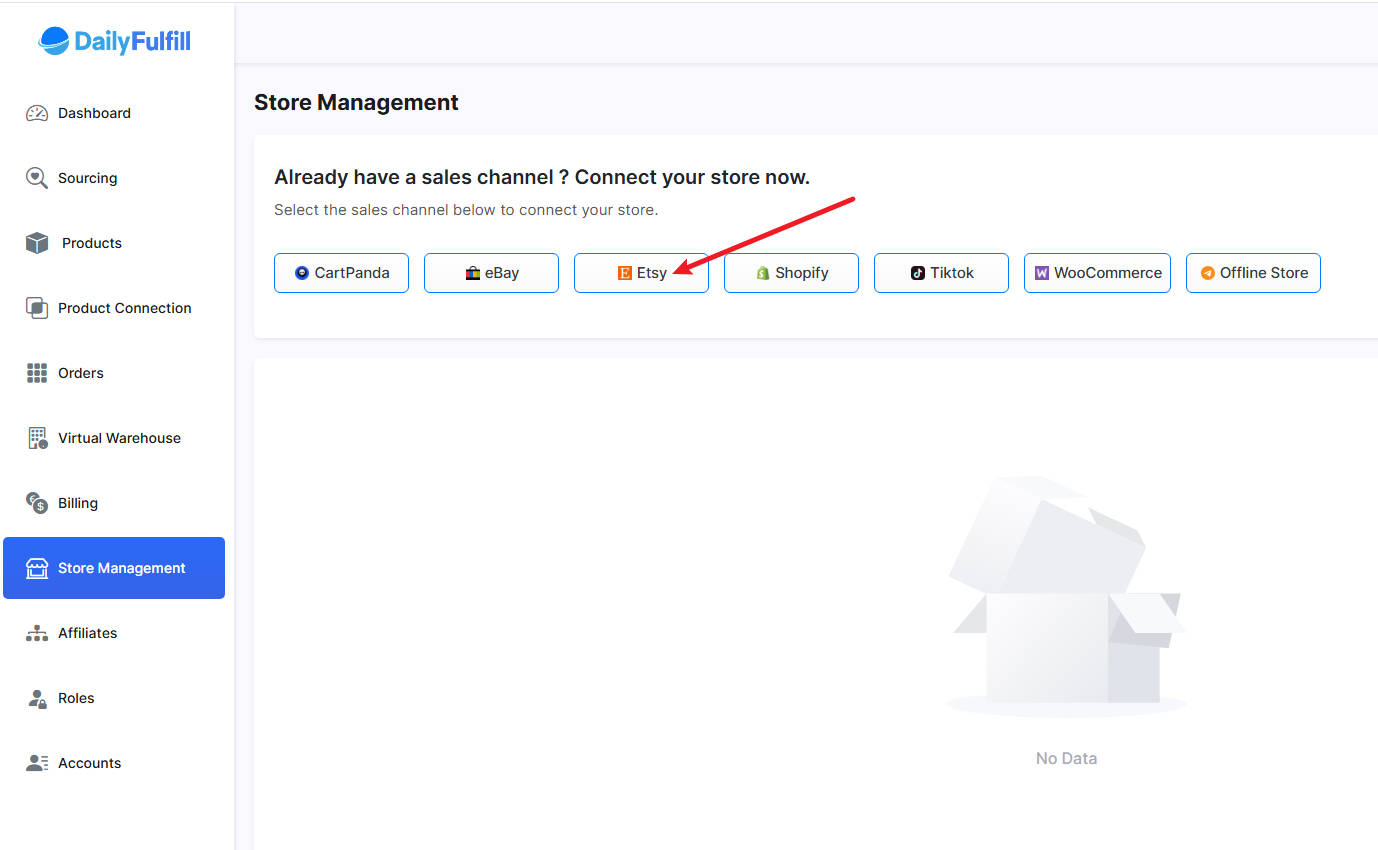Select Shopify sales channel button

pyautogui.click(x=791, y=273)
